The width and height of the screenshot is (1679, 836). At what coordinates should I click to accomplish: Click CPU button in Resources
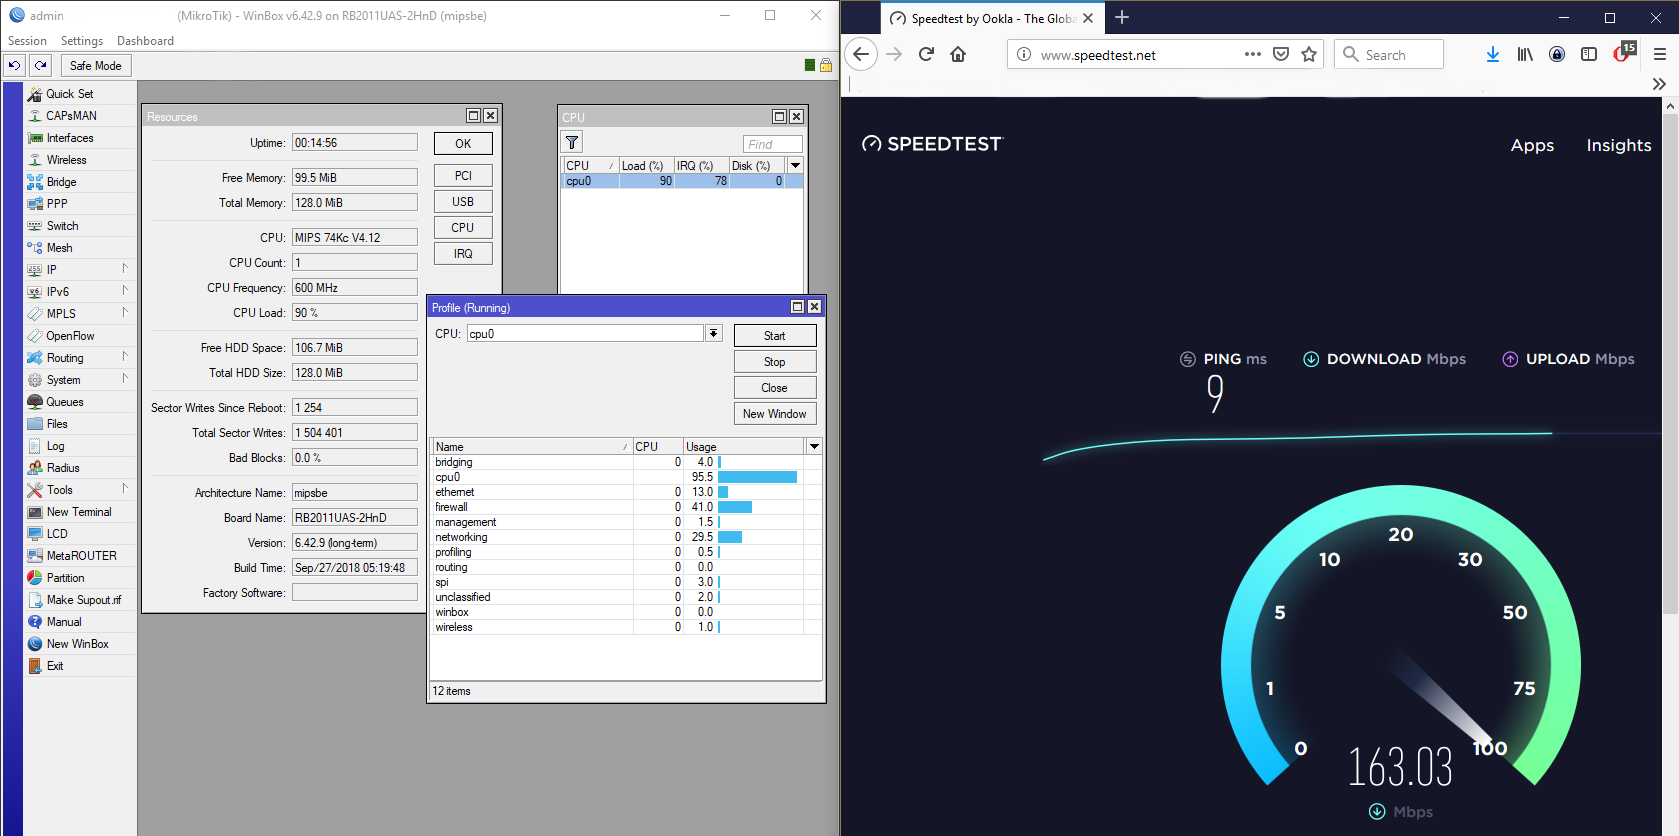(463, 228)
